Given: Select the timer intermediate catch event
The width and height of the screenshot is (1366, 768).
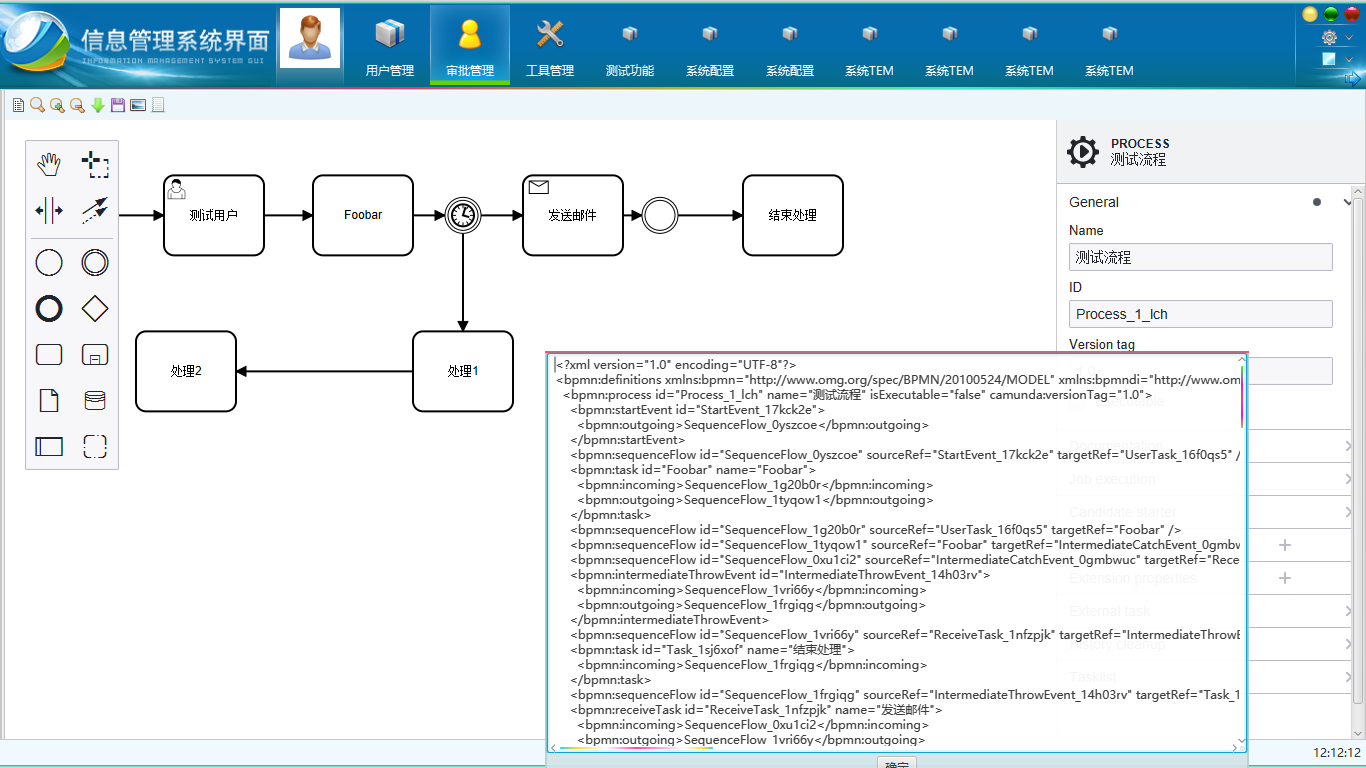Looking at the screenshot, I should (x=462, y=215).
